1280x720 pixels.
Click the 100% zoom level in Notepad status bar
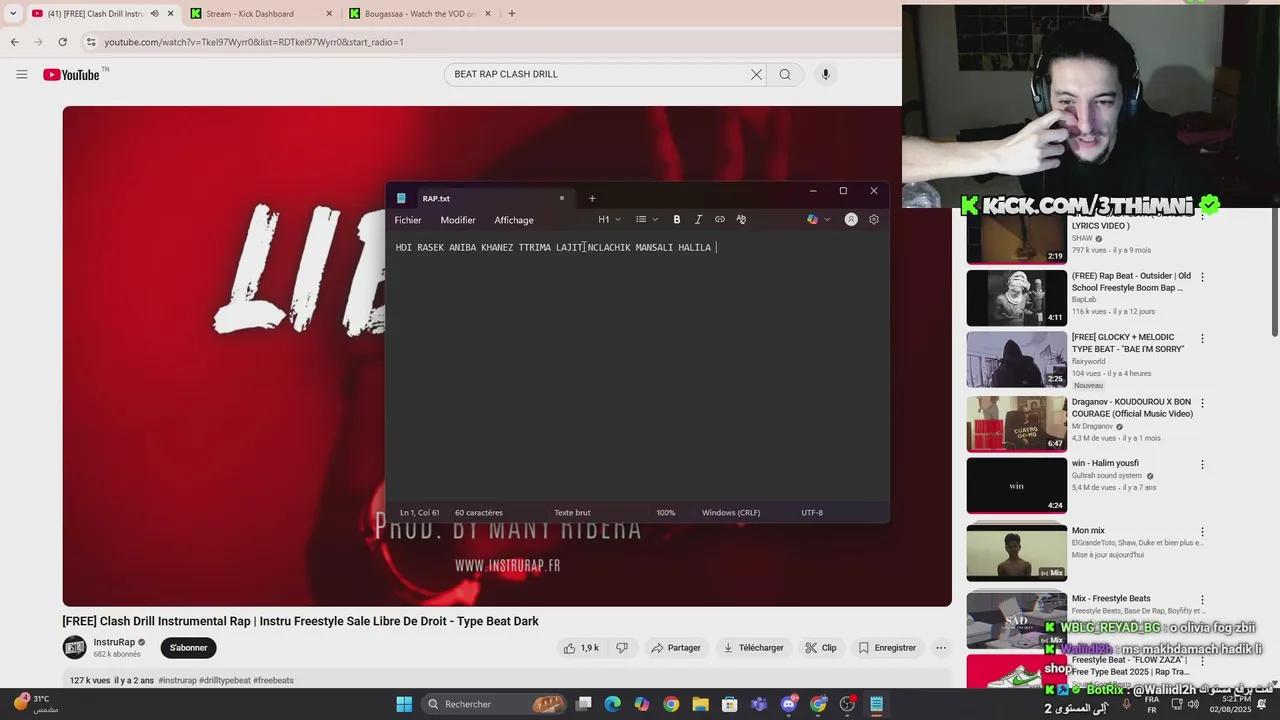(666, 513)
